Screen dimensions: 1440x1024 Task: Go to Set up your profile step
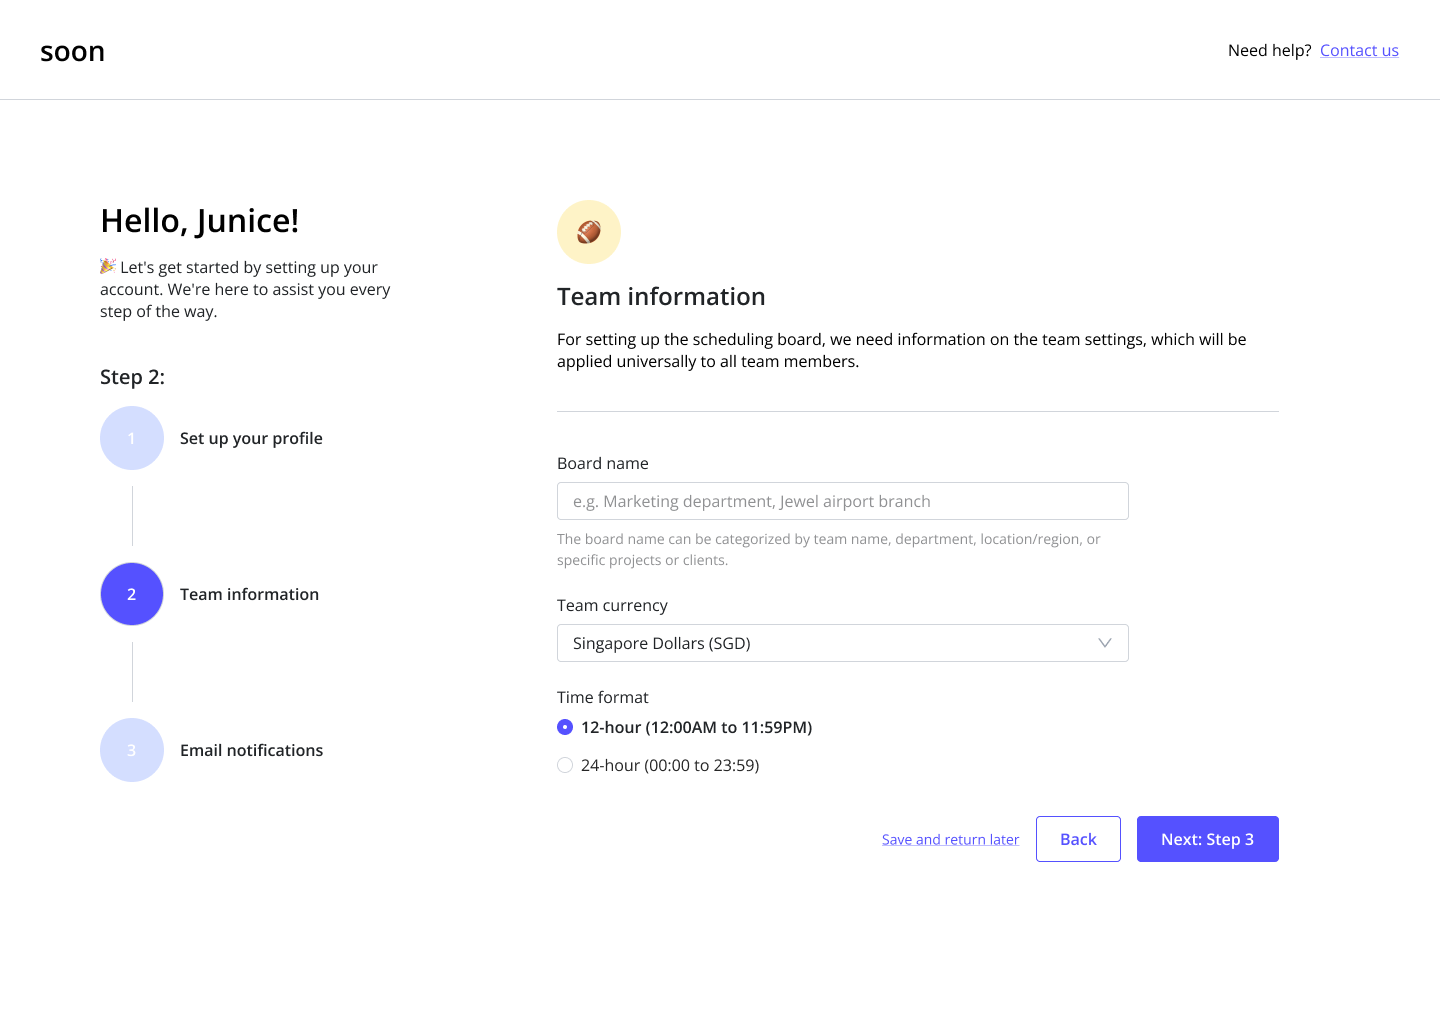tap(251, 438)
